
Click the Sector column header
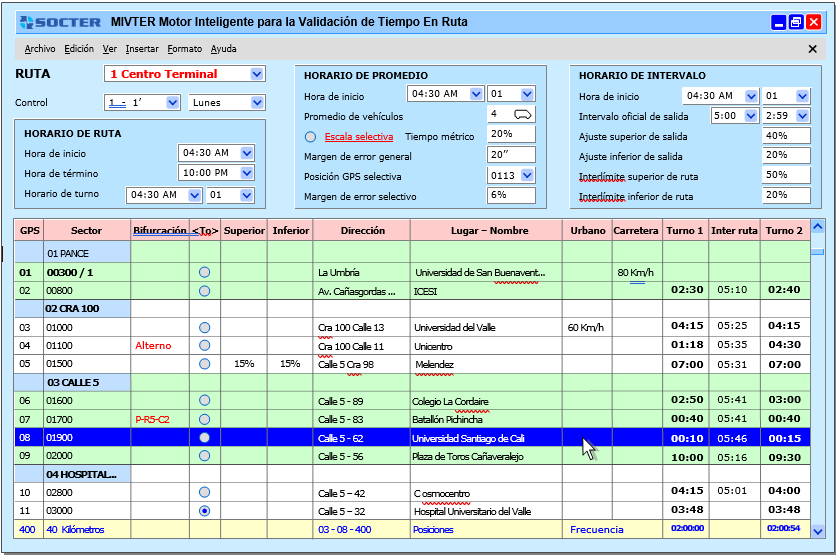(x=86, y=230)
